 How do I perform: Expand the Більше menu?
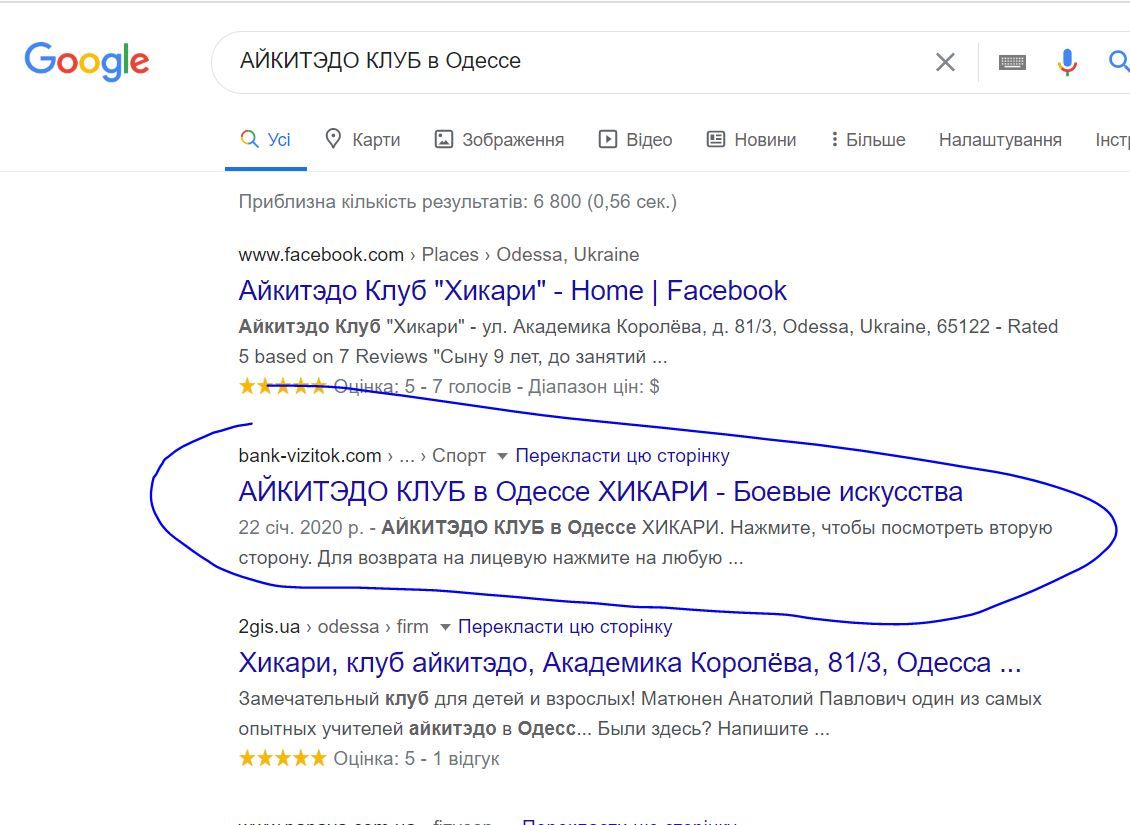coord(867,140)
